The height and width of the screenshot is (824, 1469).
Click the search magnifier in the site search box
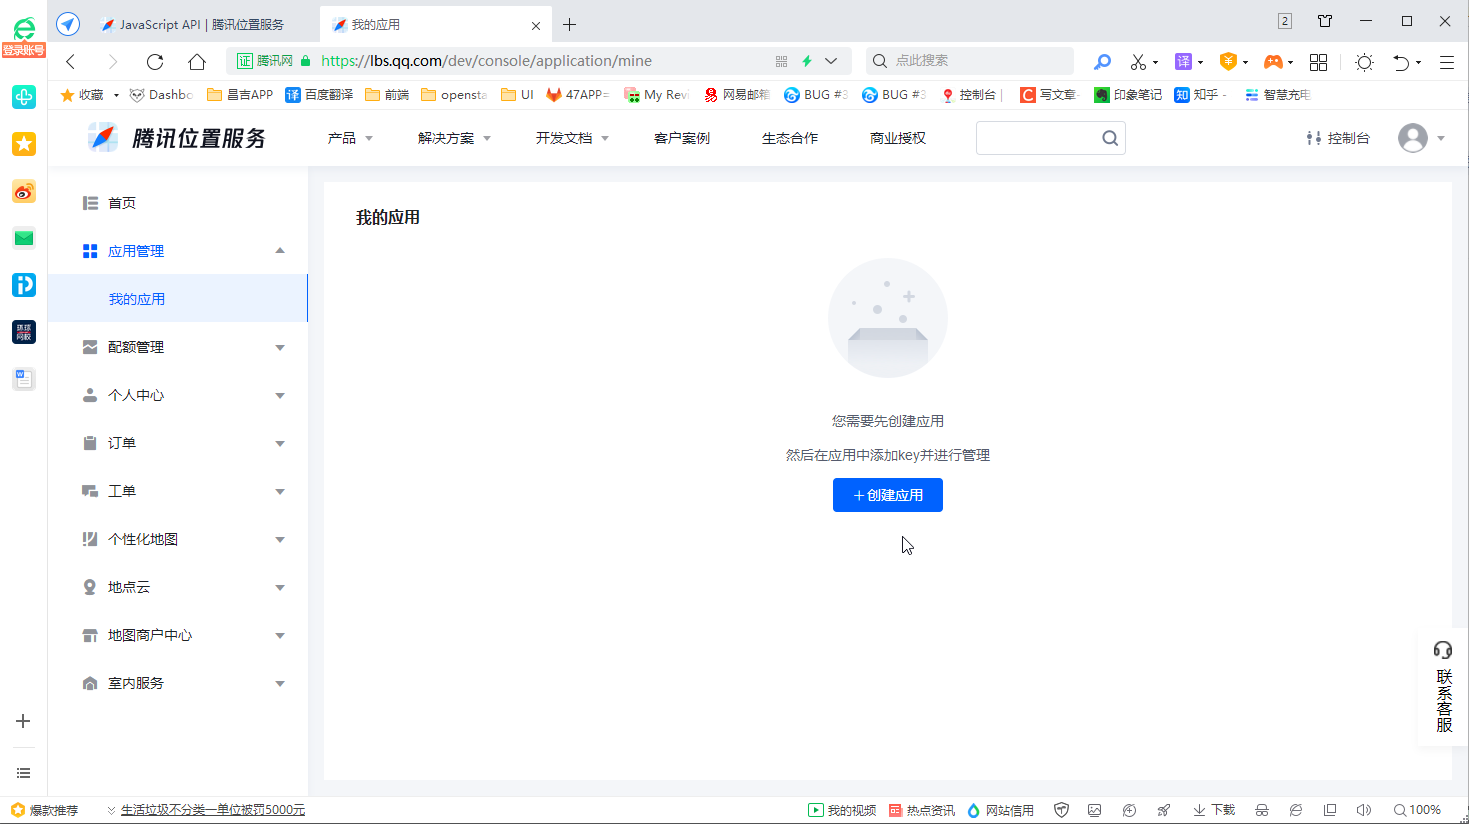click(x=1109, y=137)
